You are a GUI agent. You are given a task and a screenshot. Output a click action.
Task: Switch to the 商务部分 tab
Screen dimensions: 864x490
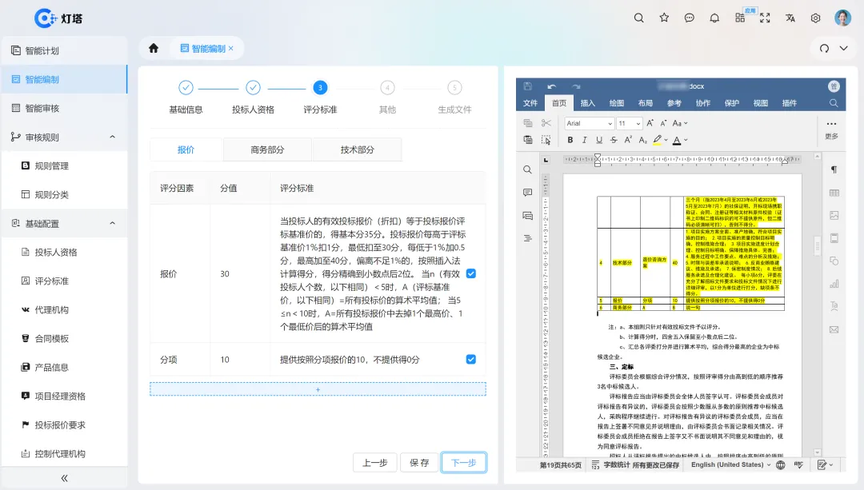[x=267, y=150]
